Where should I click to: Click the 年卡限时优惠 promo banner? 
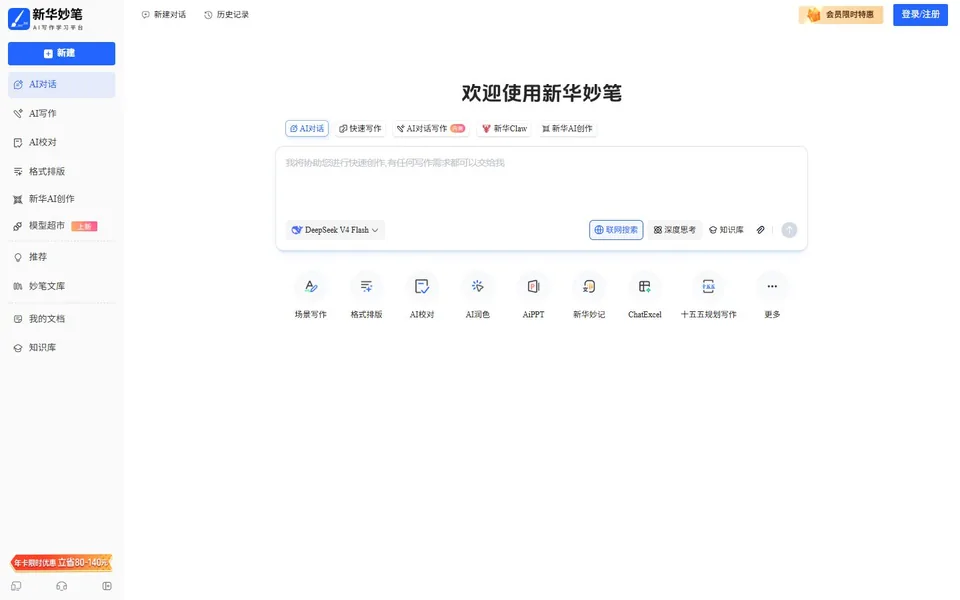point(61,563)
